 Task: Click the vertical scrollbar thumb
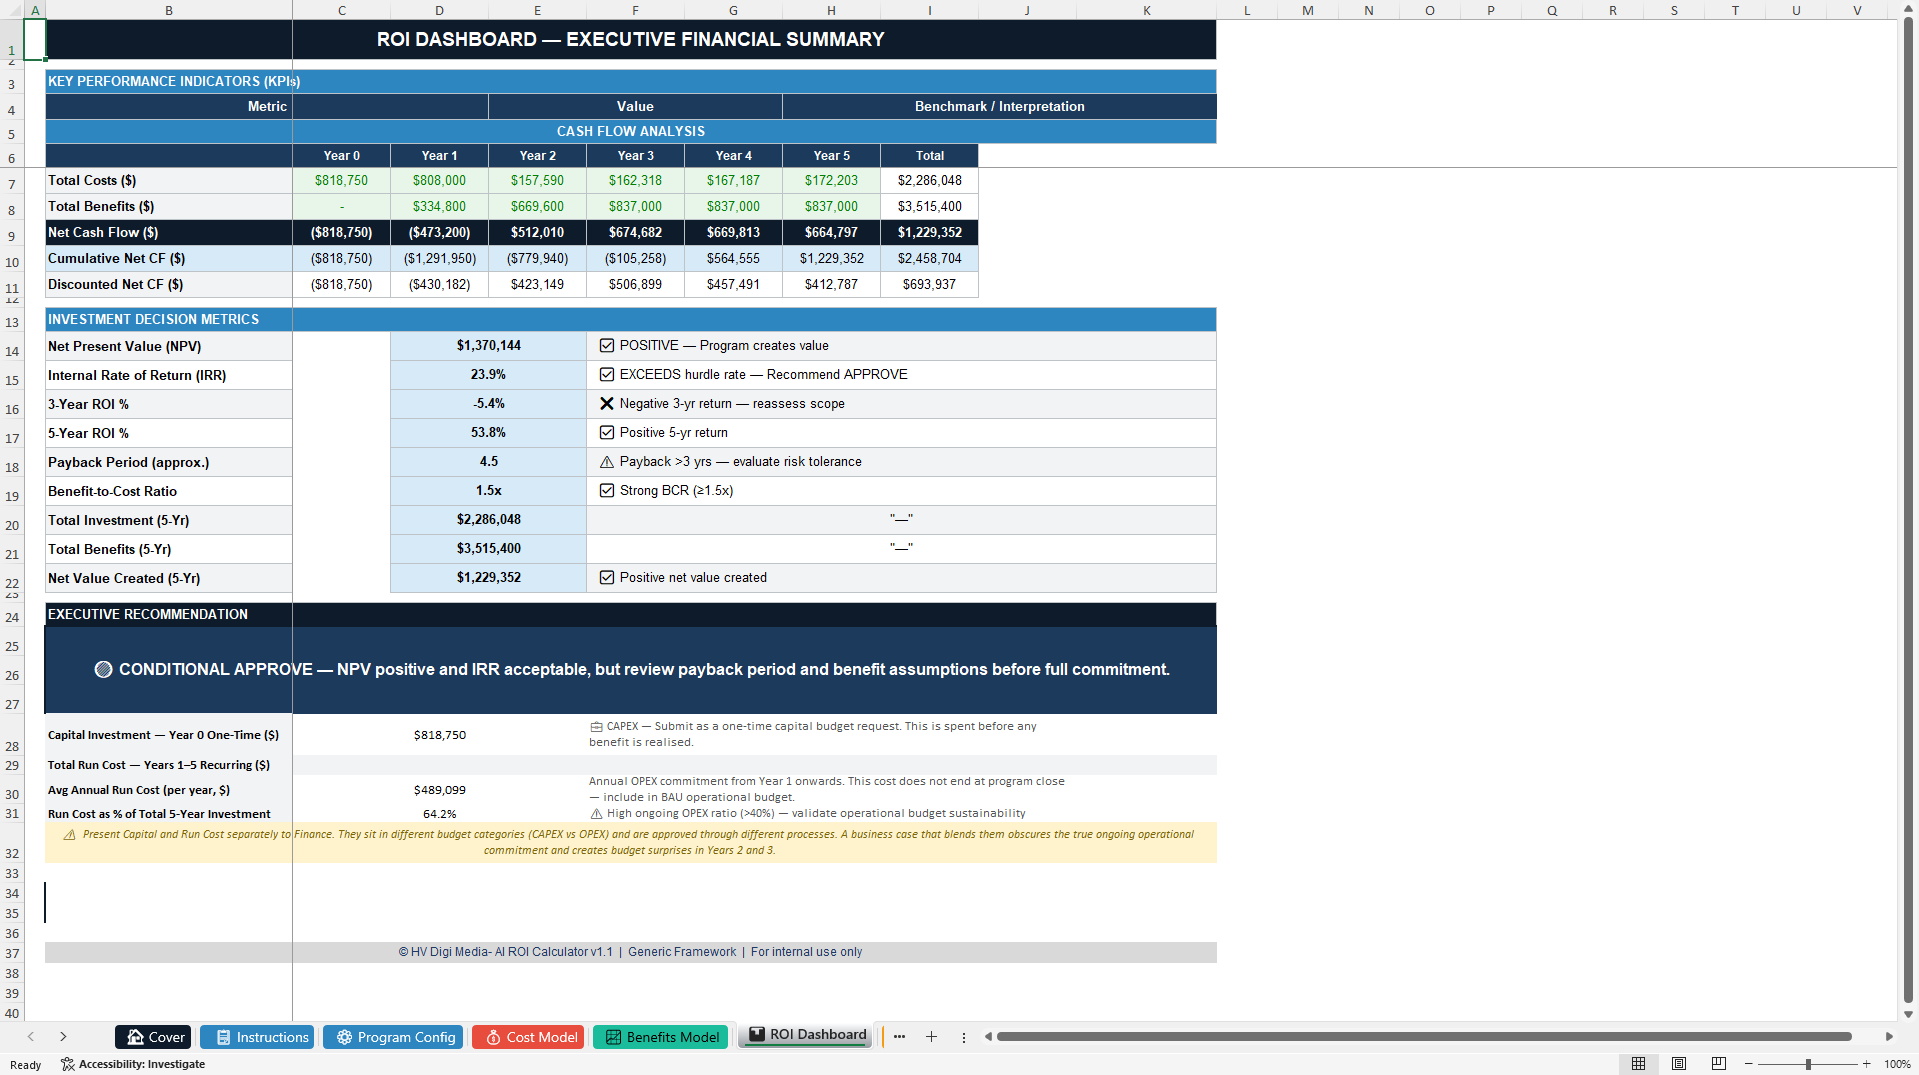[1908, 510]
